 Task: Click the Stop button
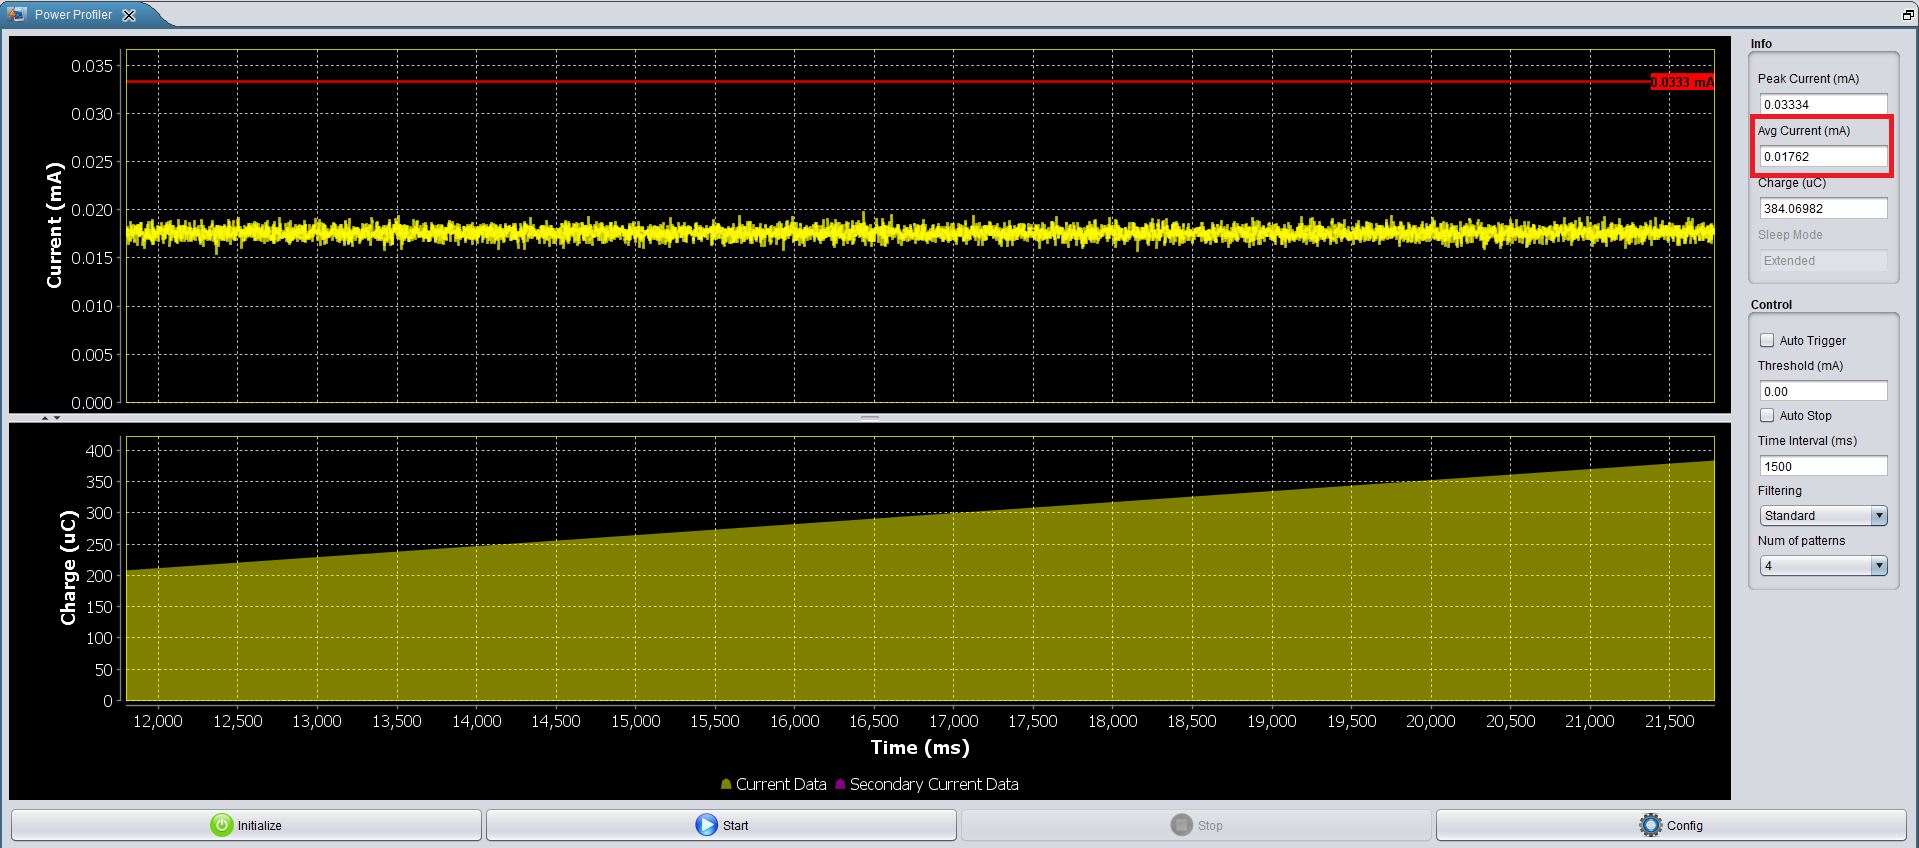1196,825
